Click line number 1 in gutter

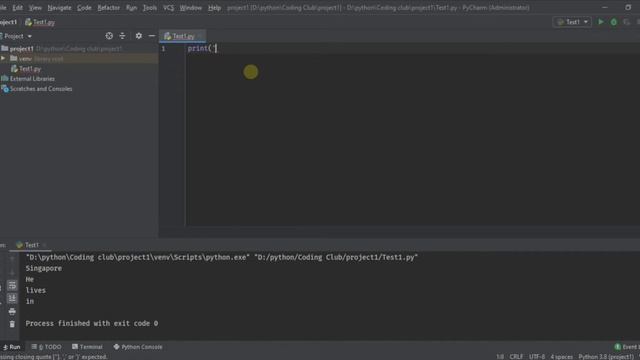pyautogui.click(x=164, y=49)
